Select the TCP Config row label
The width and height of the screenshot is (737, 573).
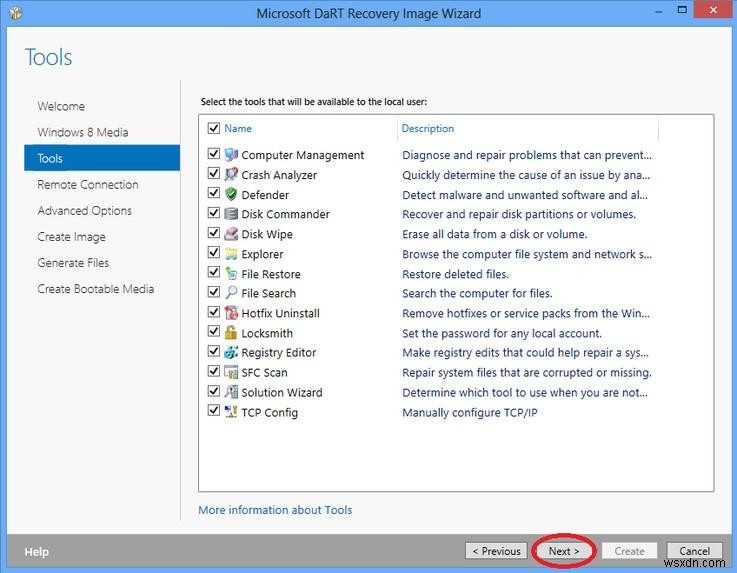(270, 413)
